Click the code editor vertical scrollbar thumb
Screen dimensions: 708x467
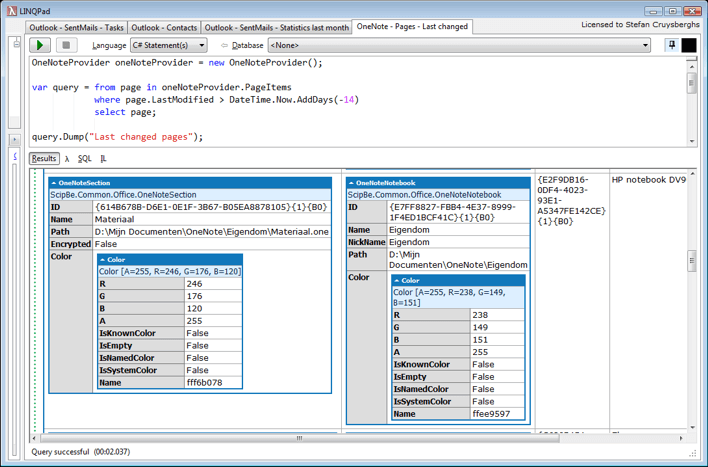tap(691, 84)
